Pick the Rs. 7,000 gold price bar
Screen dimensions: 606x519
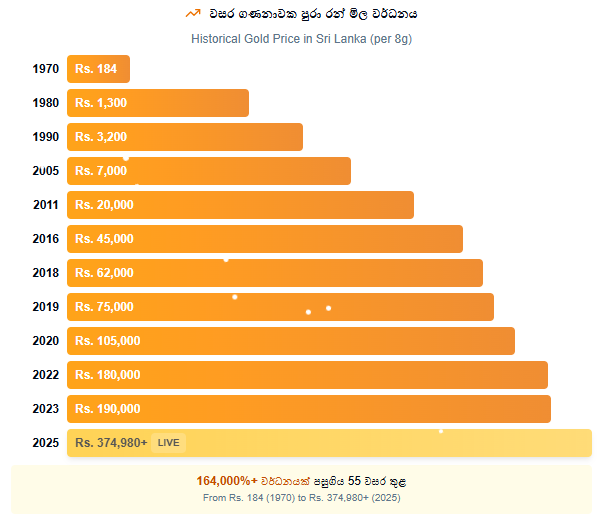pos(209,171)
